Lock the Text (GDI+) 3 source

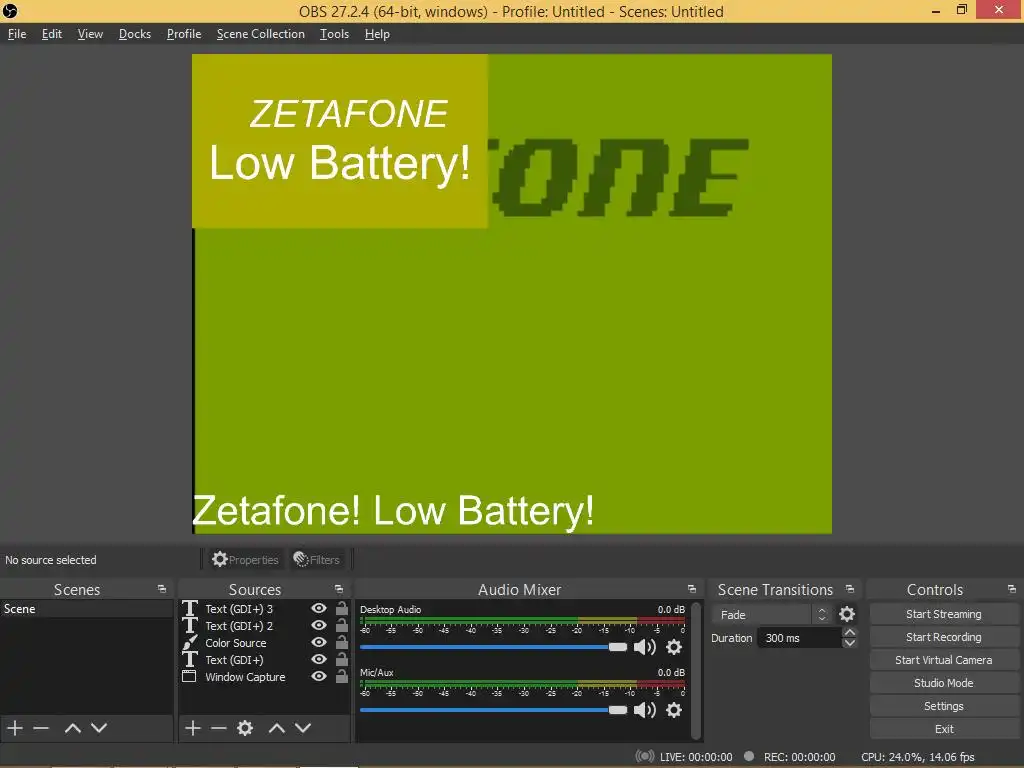pyautogui.click(x=342, y=609)
